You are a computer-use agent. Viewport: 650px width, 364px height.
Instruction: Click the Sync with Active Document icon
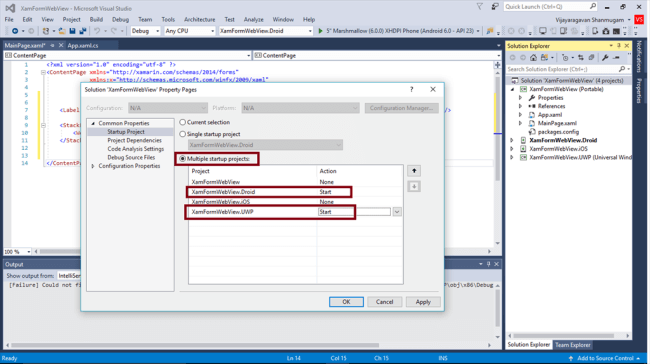coord(580,58)
